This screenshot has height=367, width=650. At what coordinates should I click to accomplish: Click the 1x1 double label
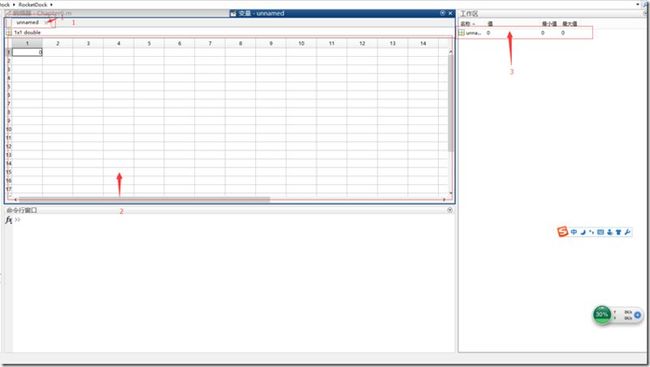coord(27,32)
